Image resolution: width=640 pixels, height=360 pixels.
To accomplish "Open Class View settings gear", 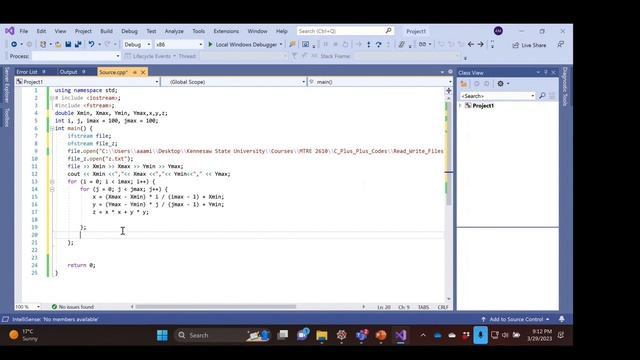I will 500,84.
